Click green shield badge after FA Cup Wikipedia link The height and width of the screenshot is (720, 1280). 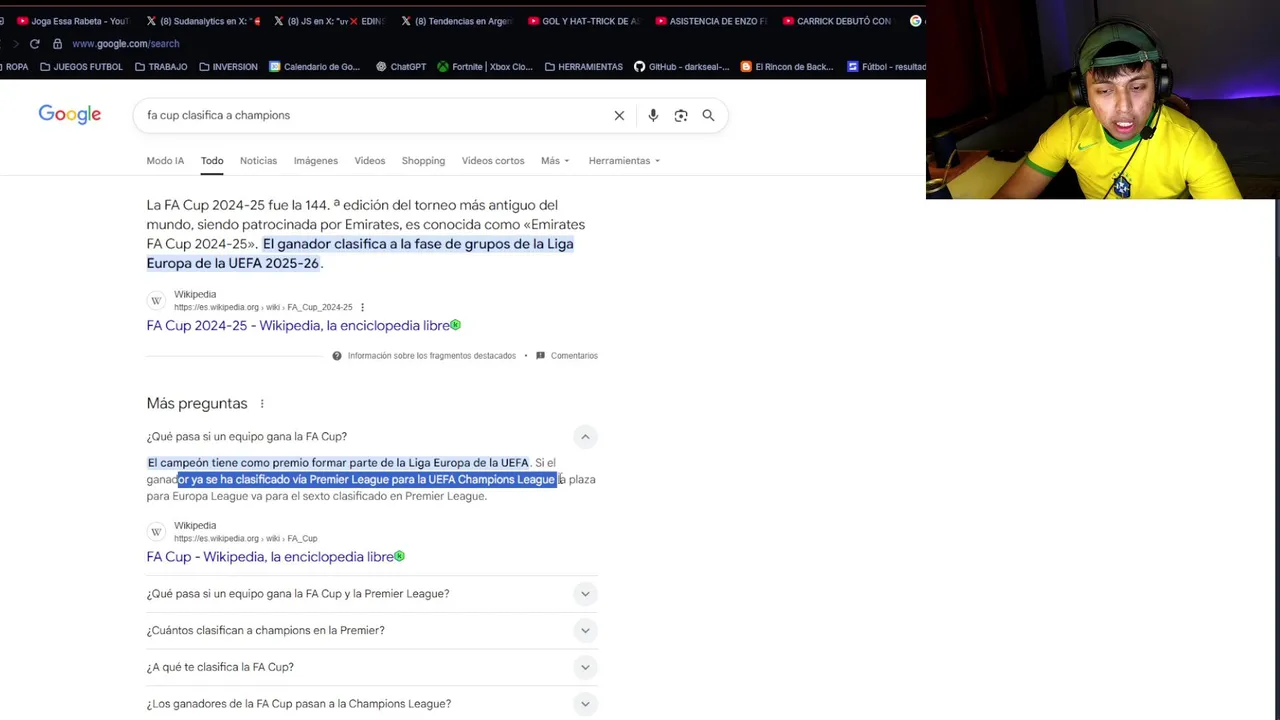point(400,556)
